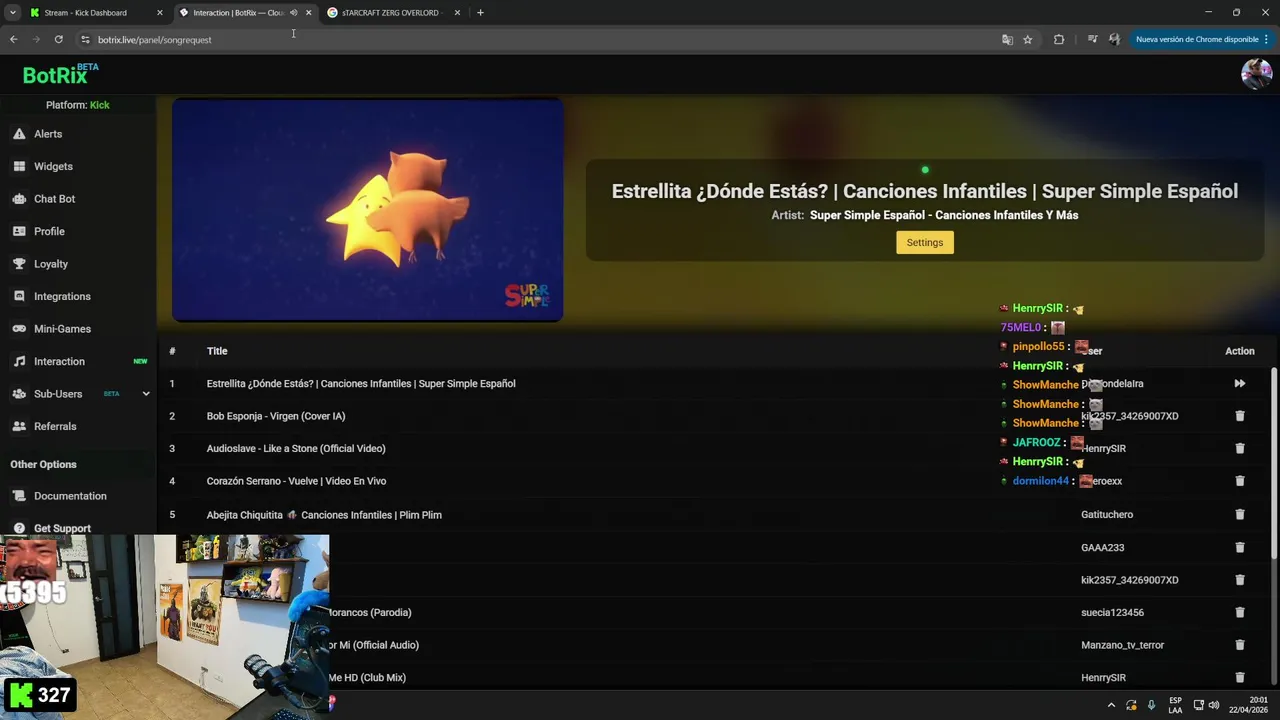1280x720 pixels.
Task: Bookmark this page with the star icon
Action: point(1027,39)
